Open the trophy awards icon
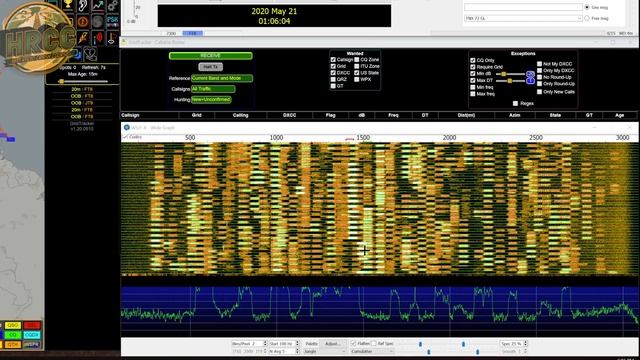Viewport: 640px width, 360px height. pos(68,5)
